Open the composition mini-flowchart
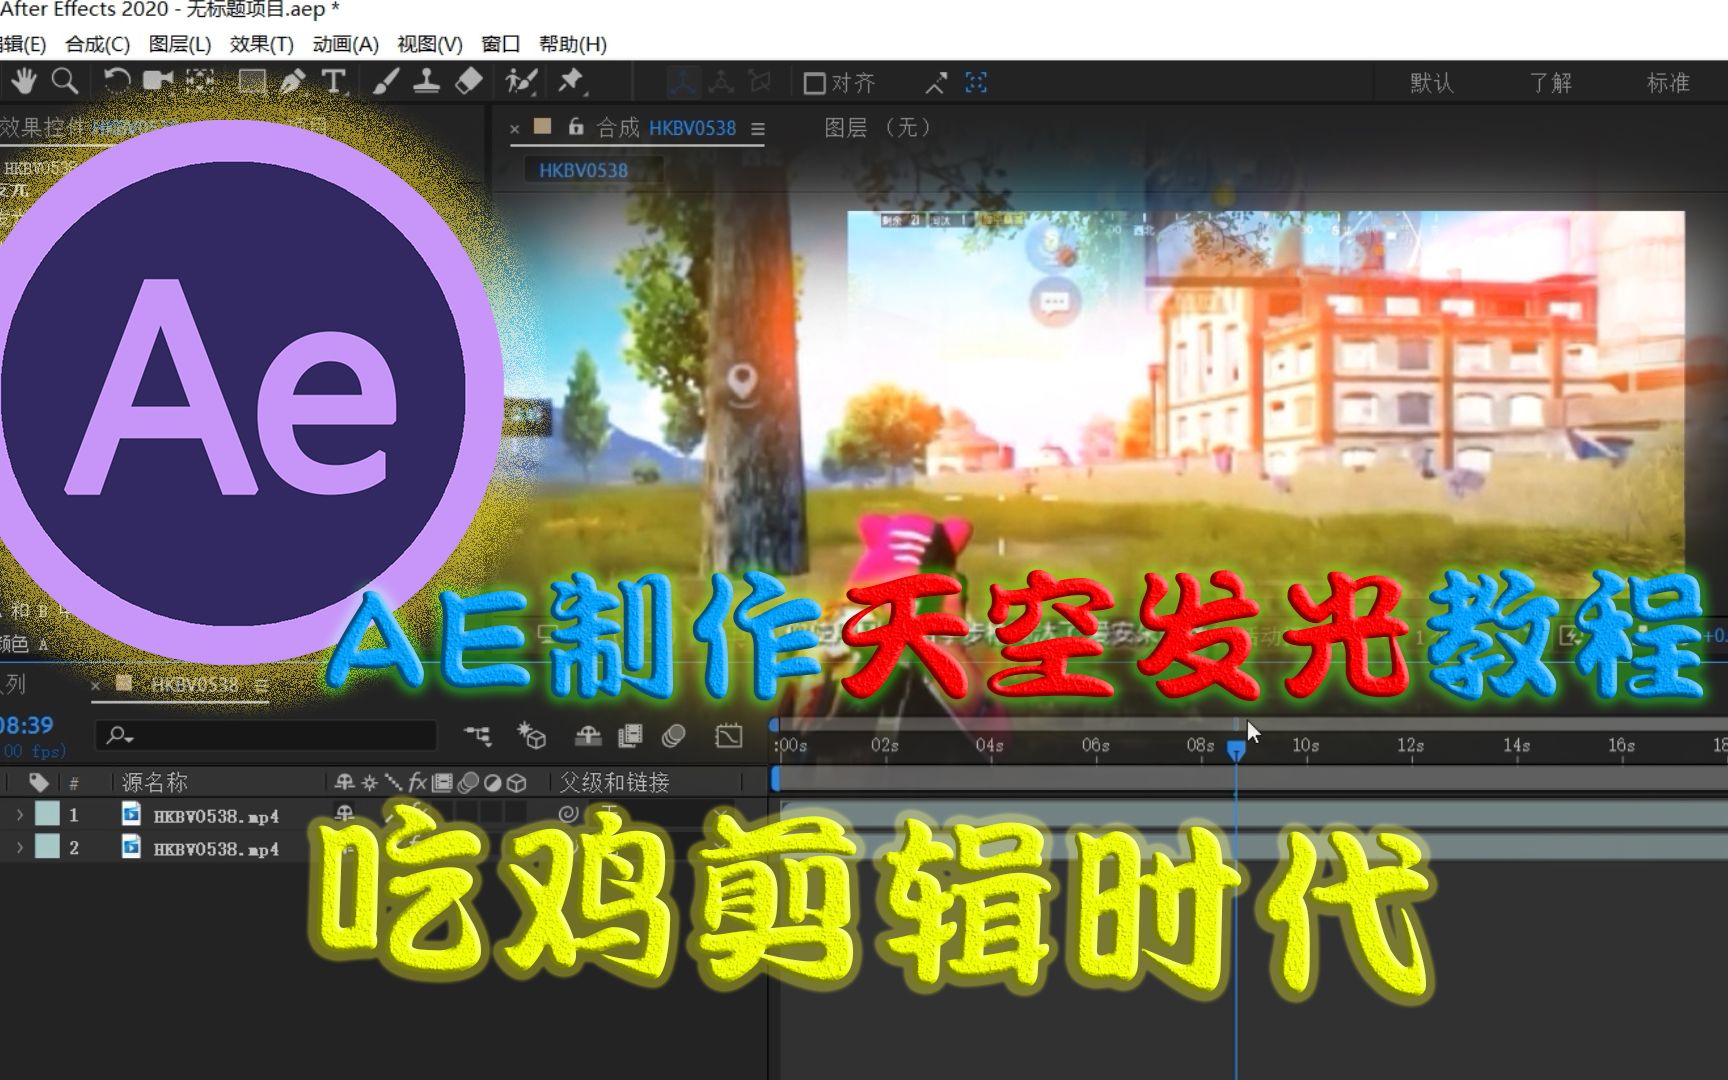This screenshot has width=1728, height=1080. pos(478,737)
